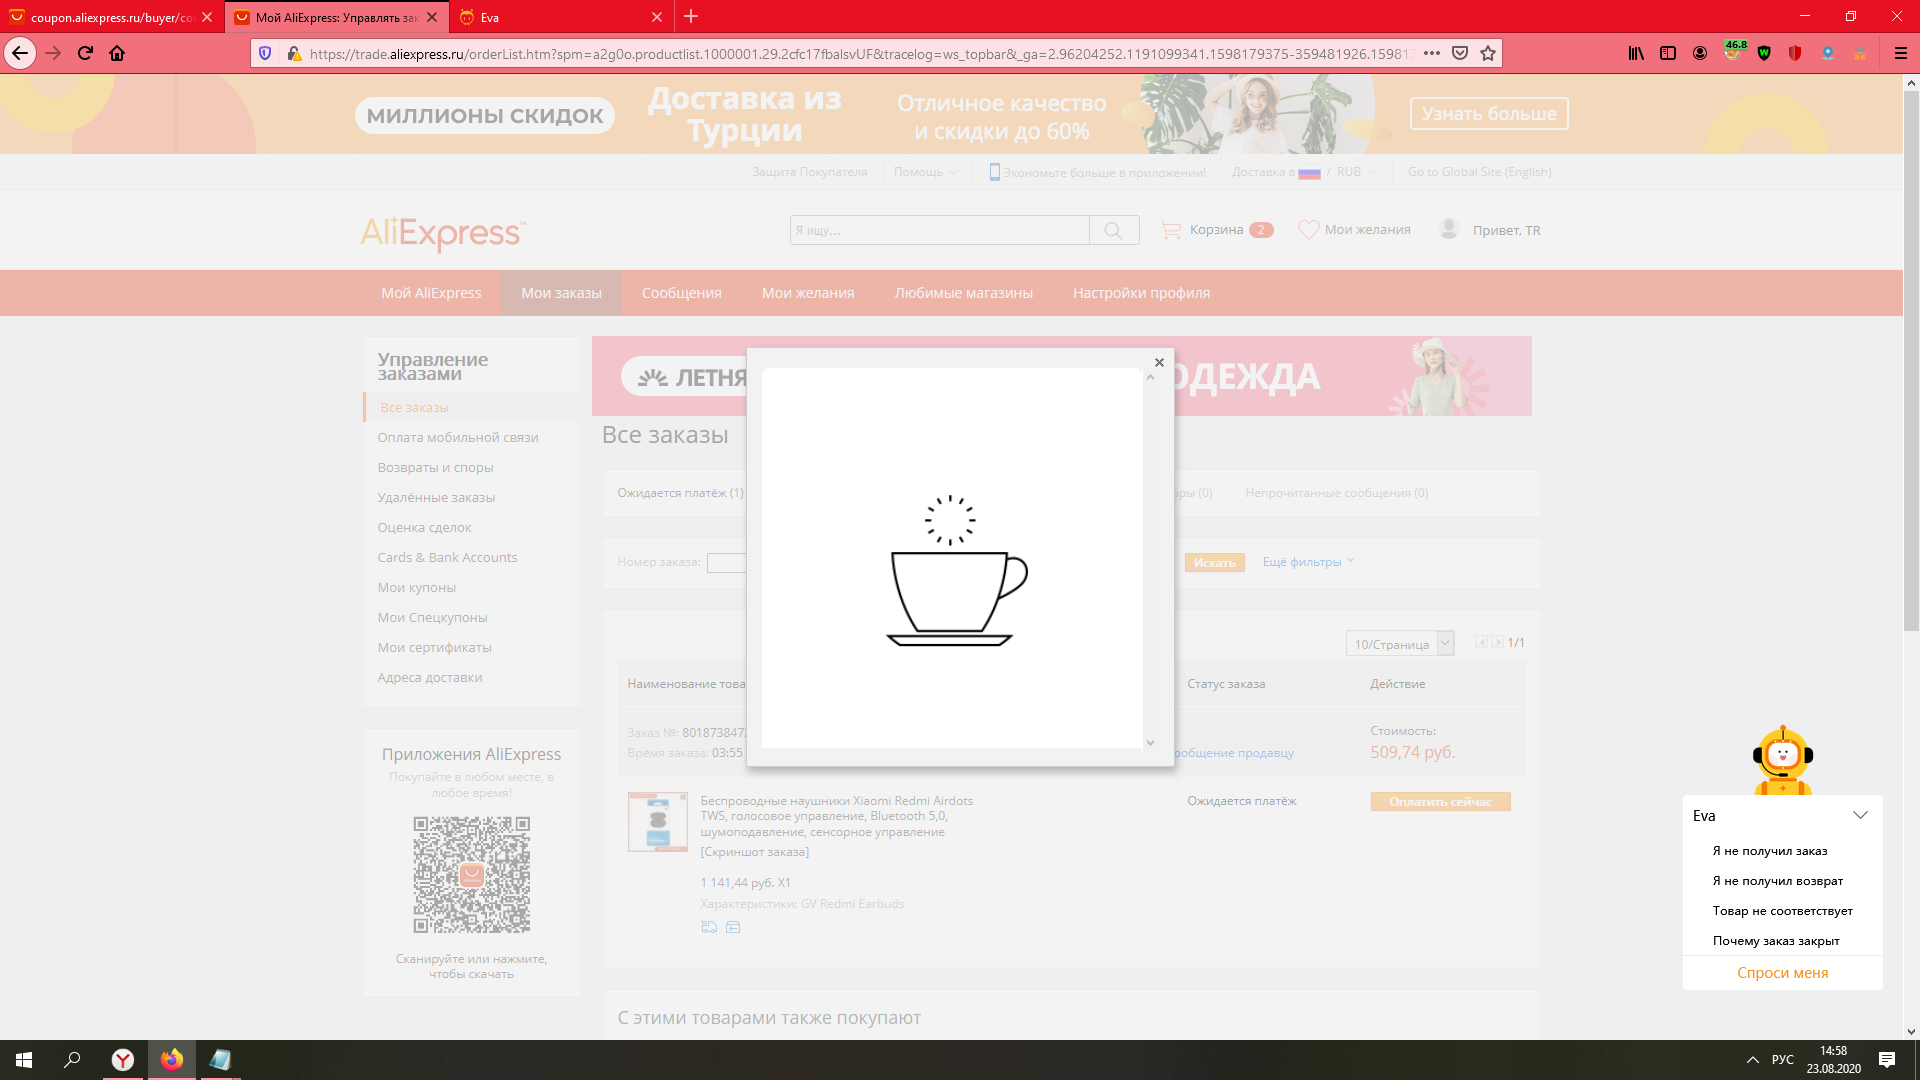The height and width of the screenshot is (1080, 1920).
Task: Filter by Ожидается платёж (1)
Action: (680, 493)
